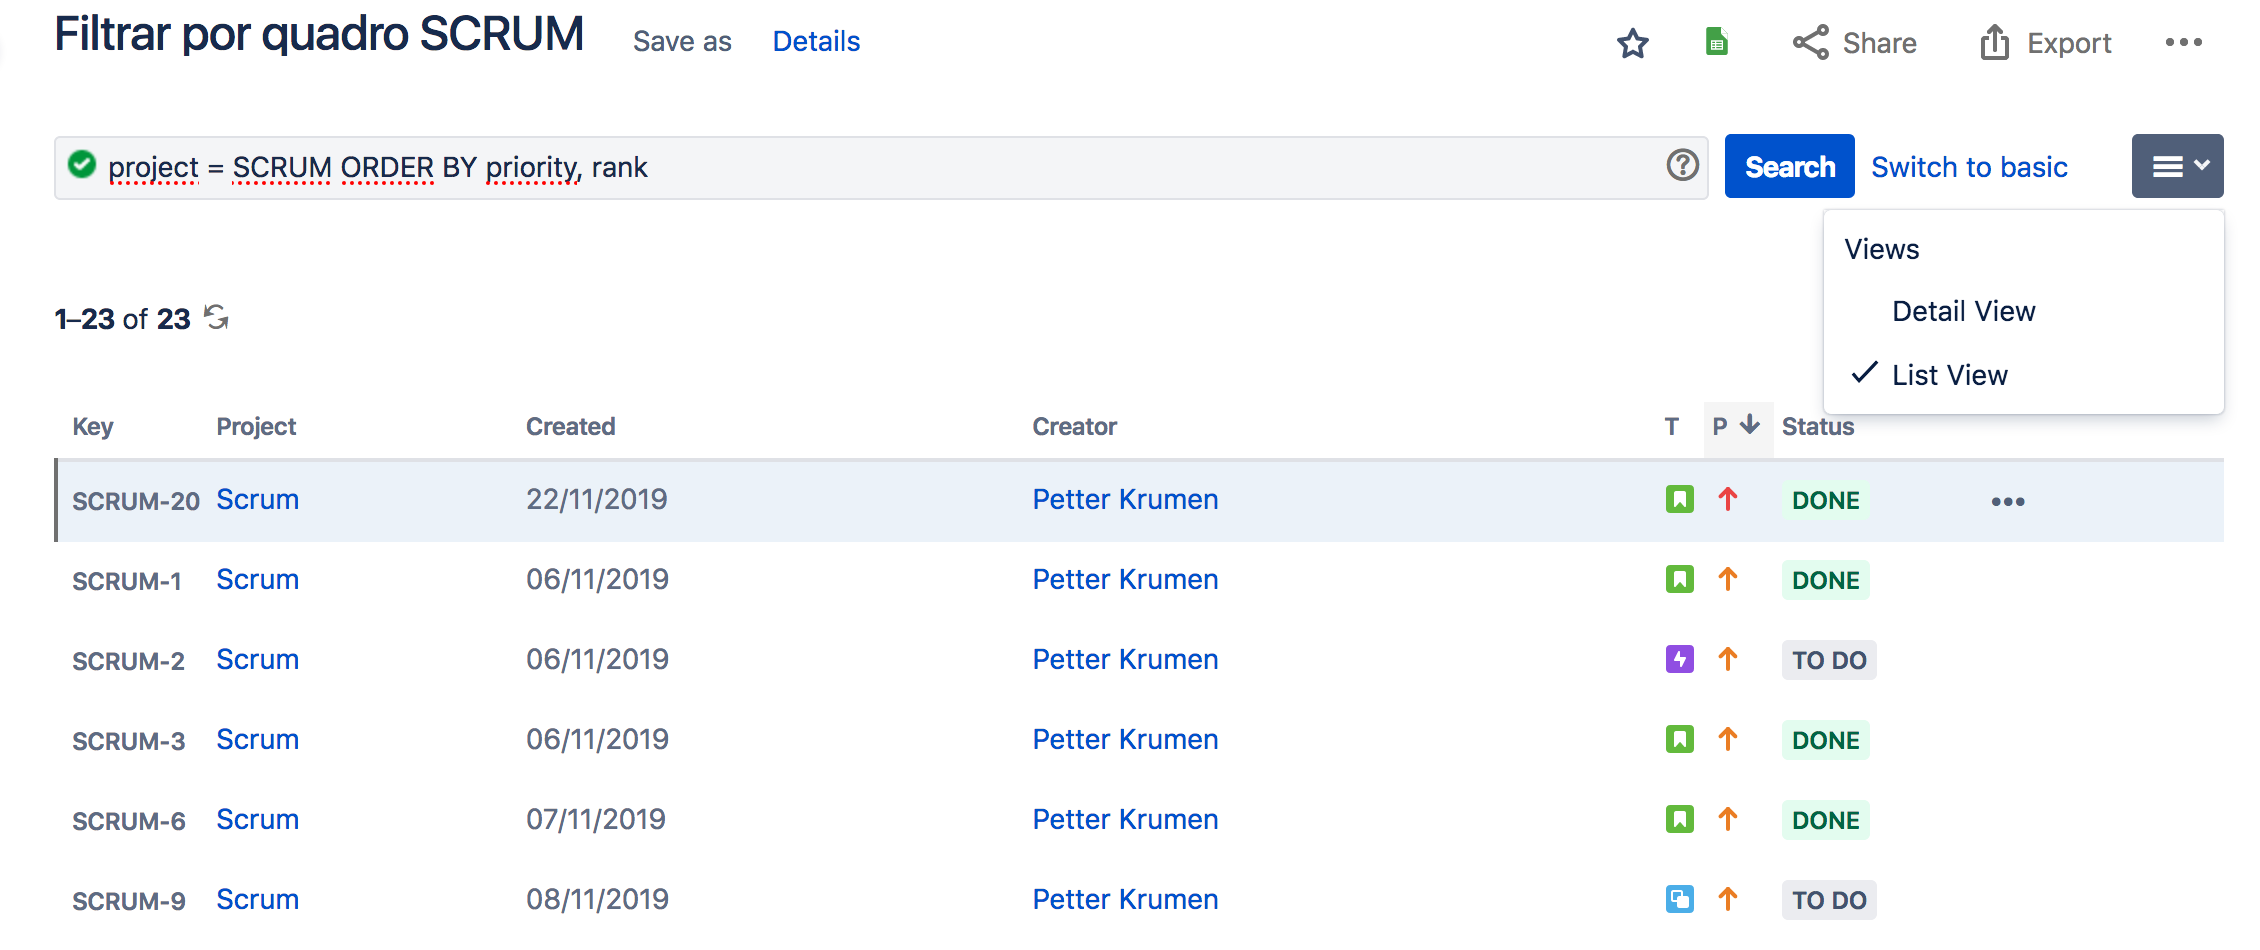The height and width of the screenshot is (950, 2260).
Task: Click story type icon in SCRUM-6 row
Action: (x=1680, y=819)
